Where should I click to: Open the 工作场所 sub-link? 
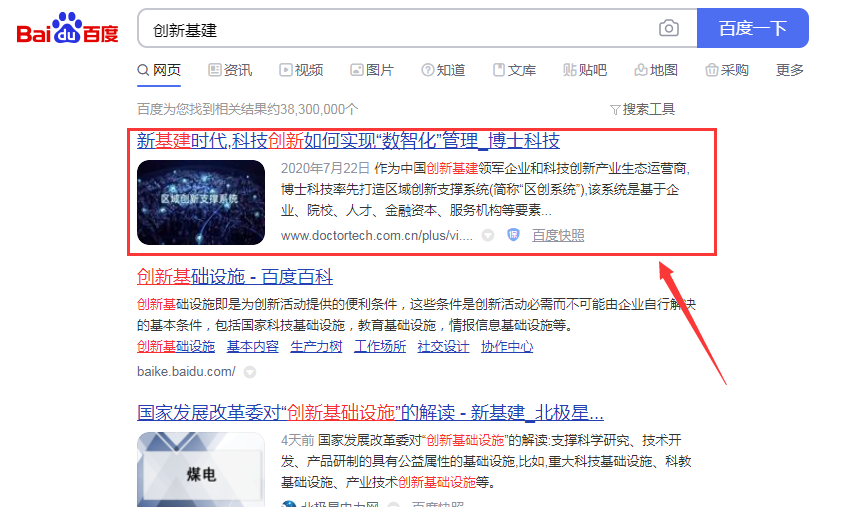pyautogui.click(x=380, y=346)
